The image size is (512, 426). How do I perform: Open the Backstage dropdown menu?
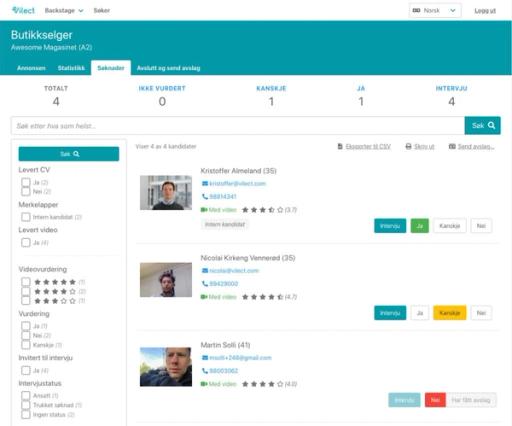[x=64, y=11]
